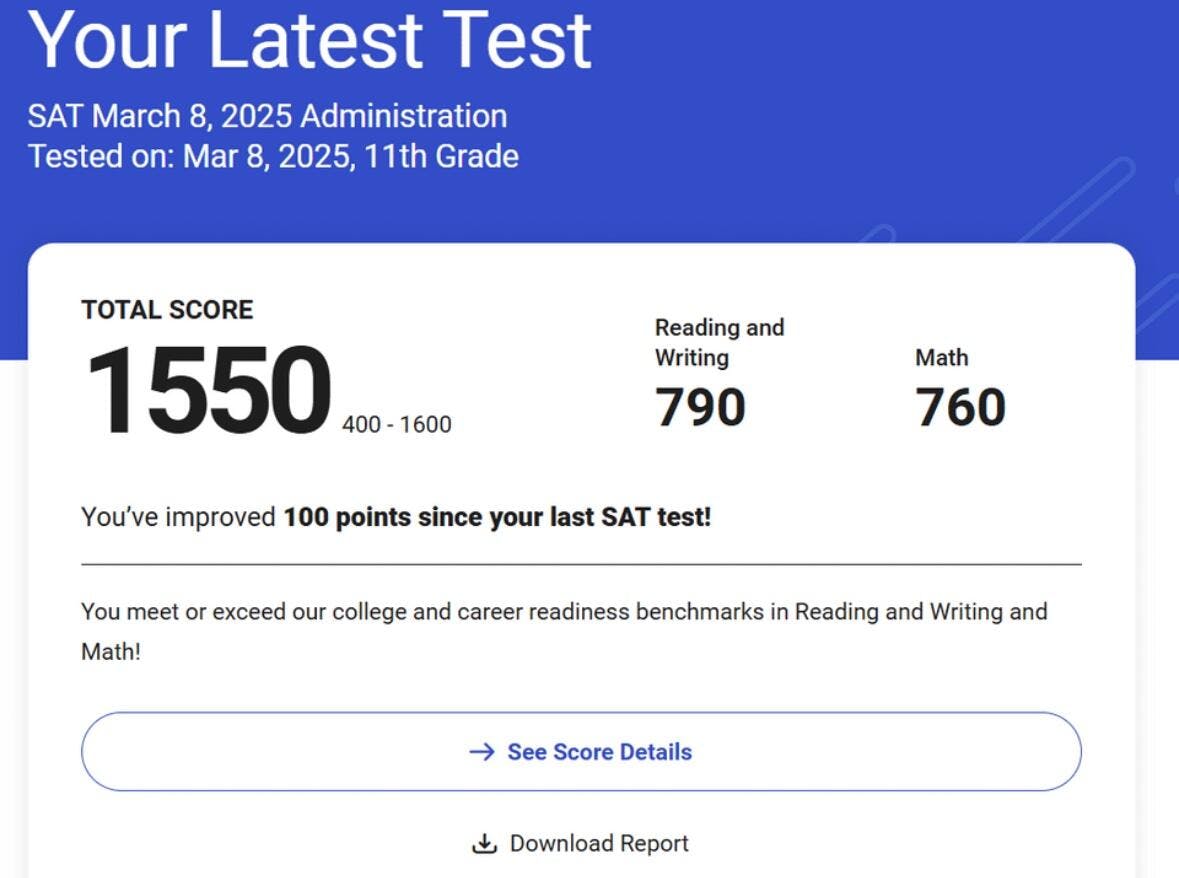Click the arrow icon in See Score Details
The height and width of the screenshot is (878, 1179).
(x=482, y=752)
